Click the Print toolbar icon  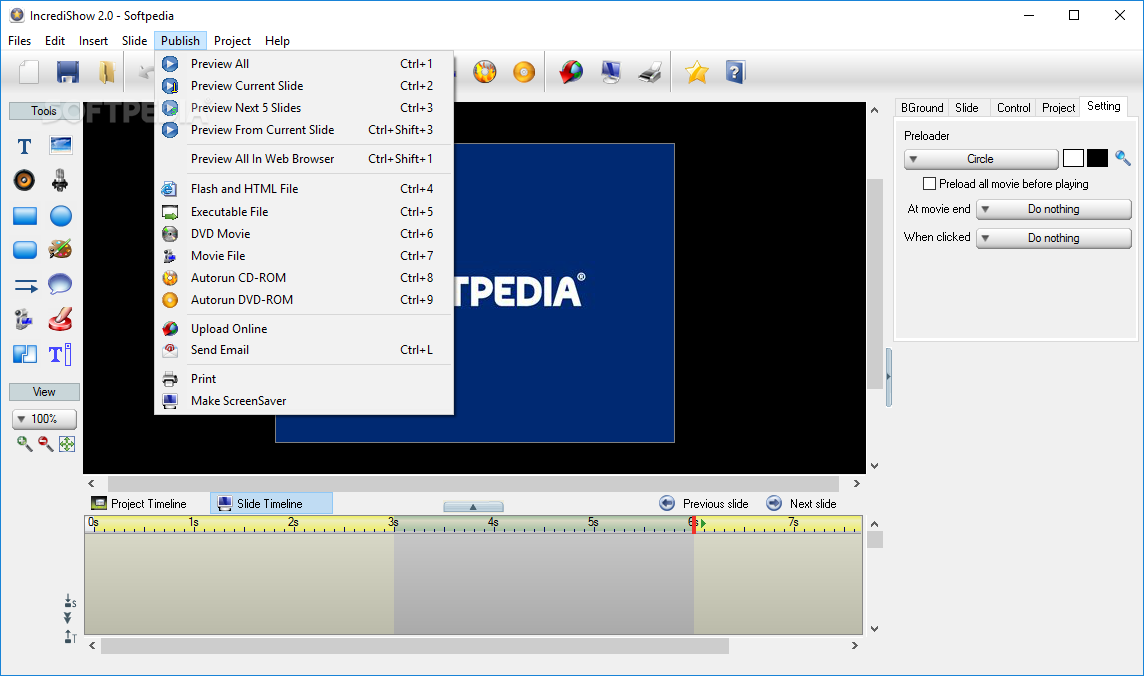pyautogui.click(x=649, y=71)
